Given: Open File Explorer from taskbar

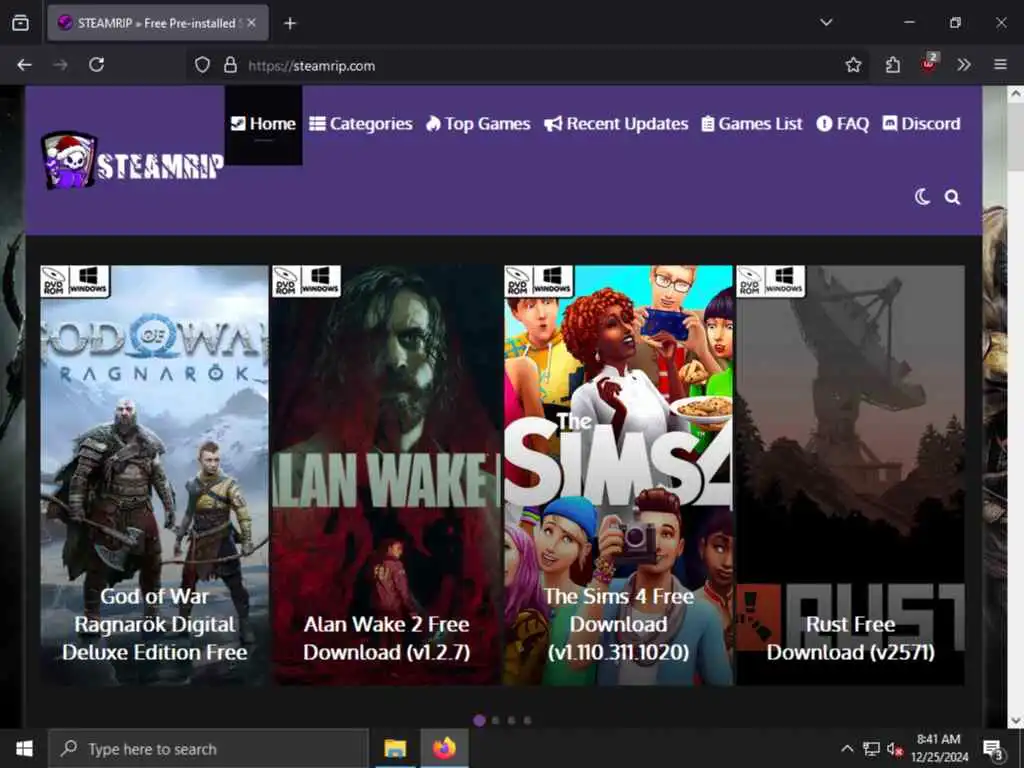Looking at the screenshot, I should tap(395, 748).
